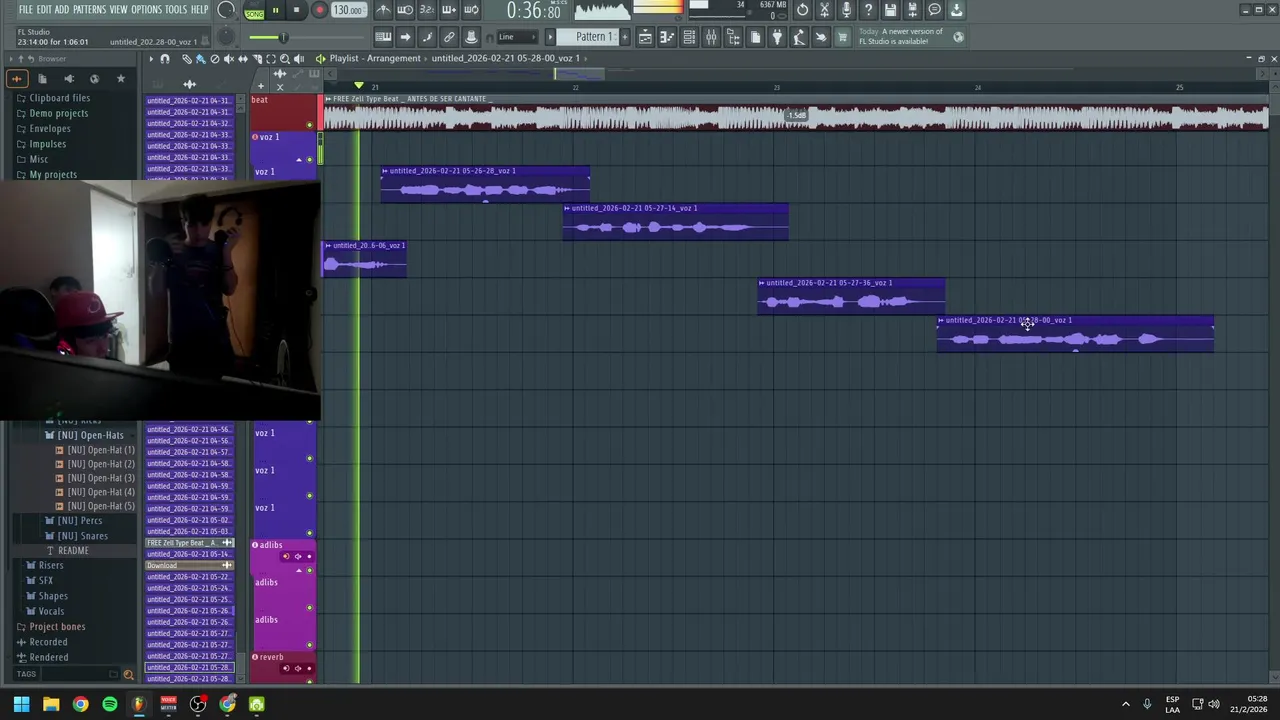Toggle typing keyboard to piano icon
The image size is (1280, 720).
coord(383,37)
